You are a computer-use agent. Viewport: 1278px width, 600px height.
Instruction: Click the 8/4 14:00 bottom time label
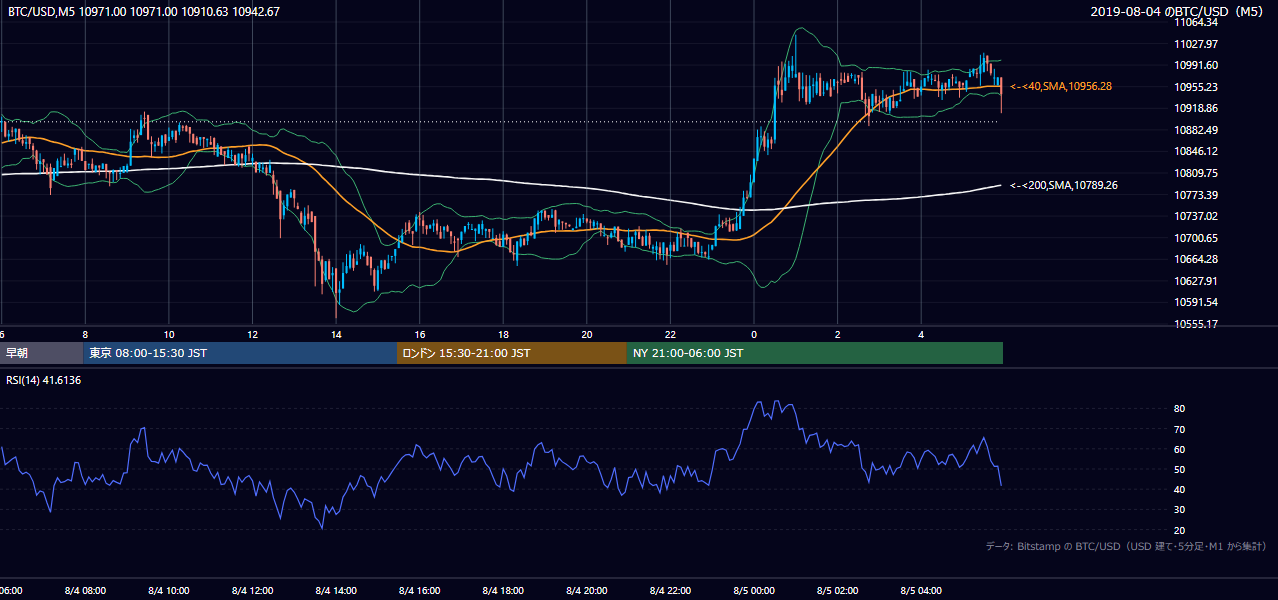coord(336,591)
